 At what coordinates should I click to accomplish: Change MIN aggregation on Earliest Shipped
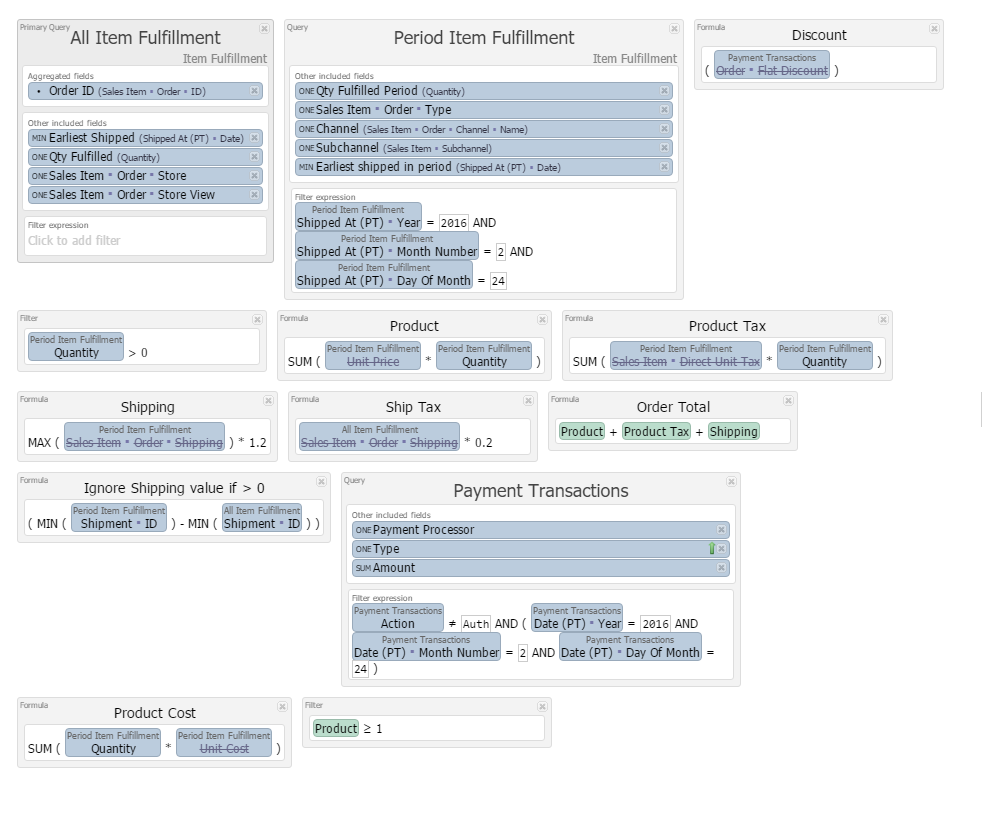tap(39, 138)
